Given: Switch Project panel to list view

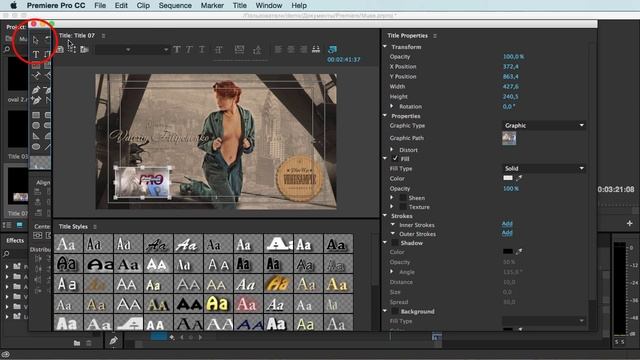Looking at the screenshot, I should point(7,225).
